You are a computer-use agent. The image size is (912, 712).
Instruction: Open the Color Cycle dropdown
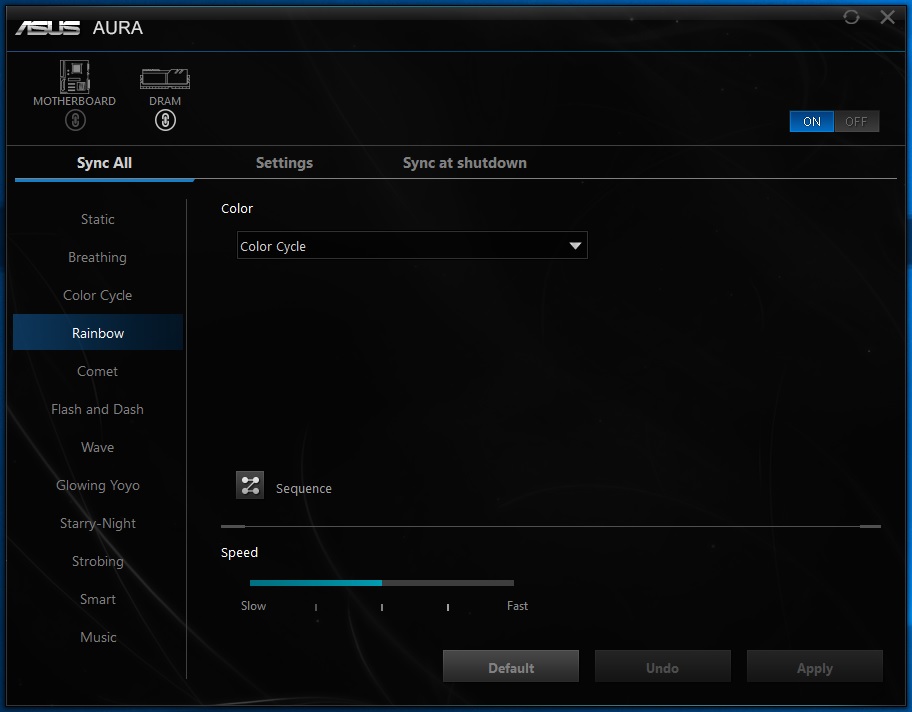pos(412,245)
